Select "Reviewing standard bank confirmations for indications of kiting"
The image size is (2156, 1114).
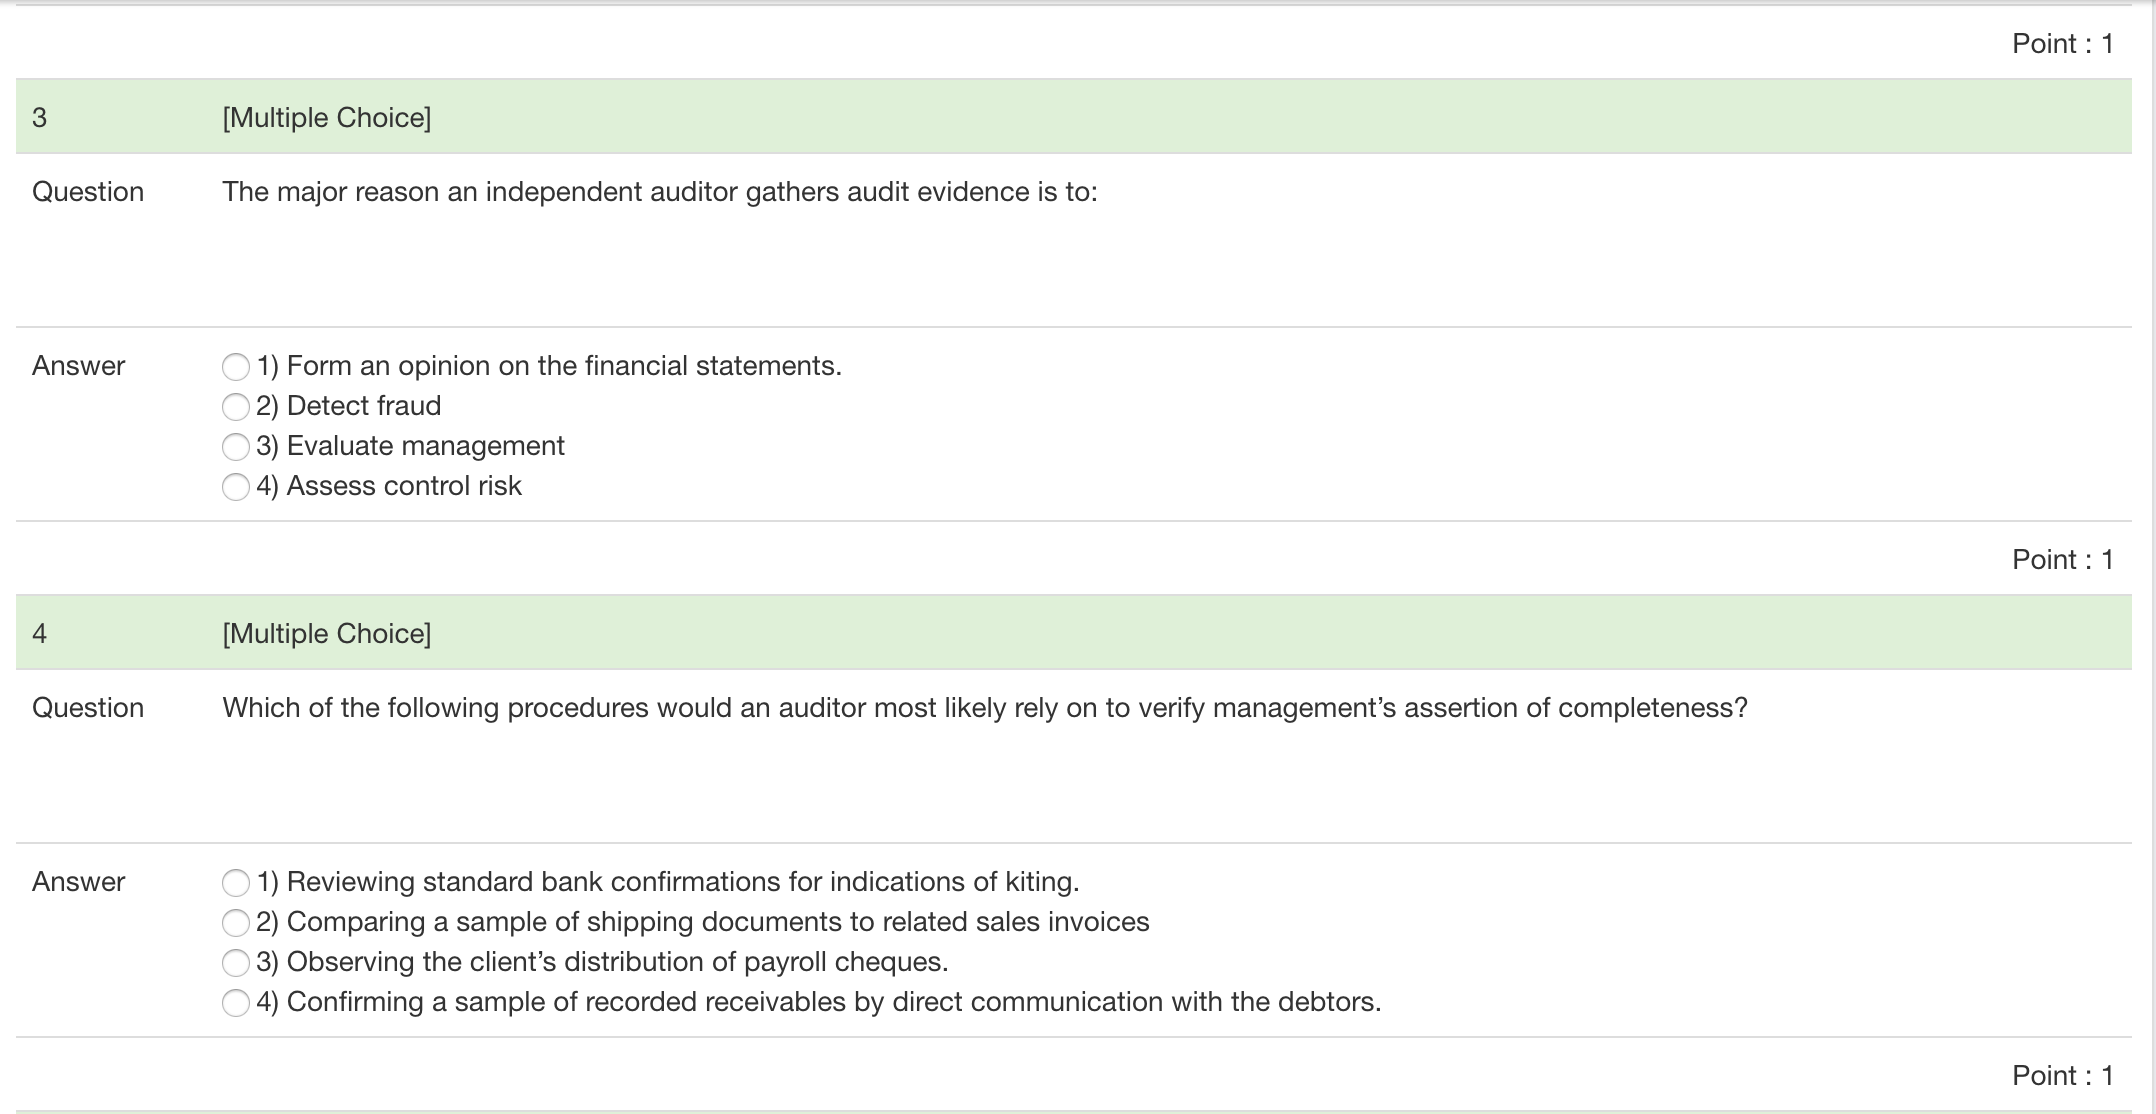[236, 883]
